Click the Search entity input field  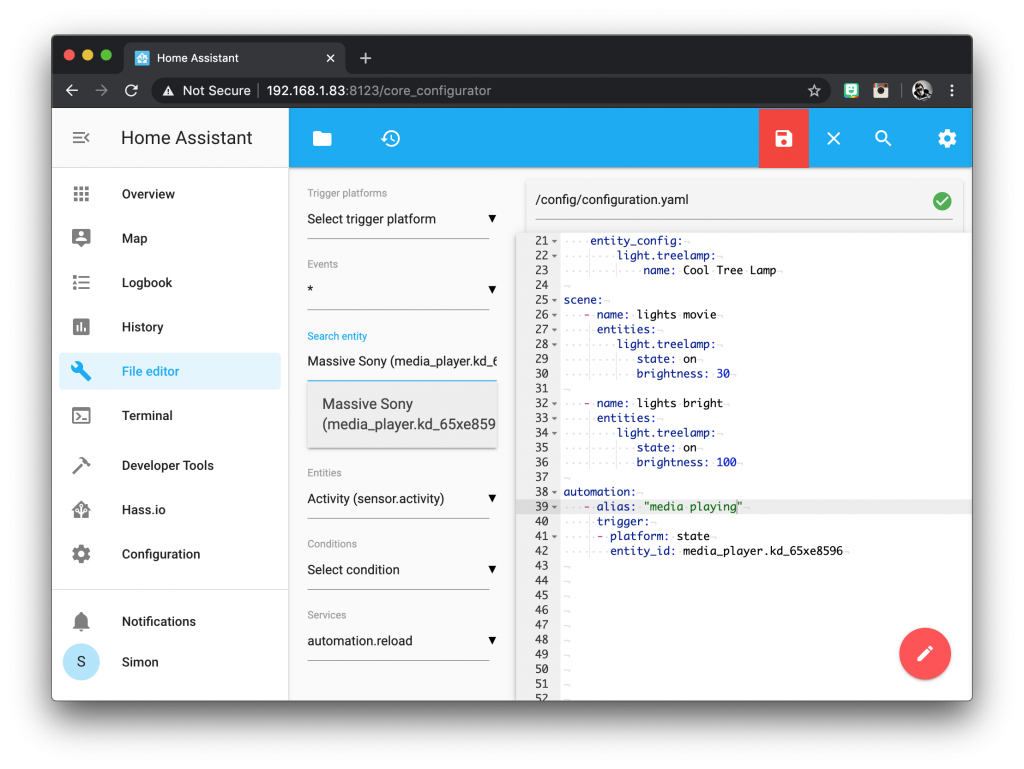point(402,362)
